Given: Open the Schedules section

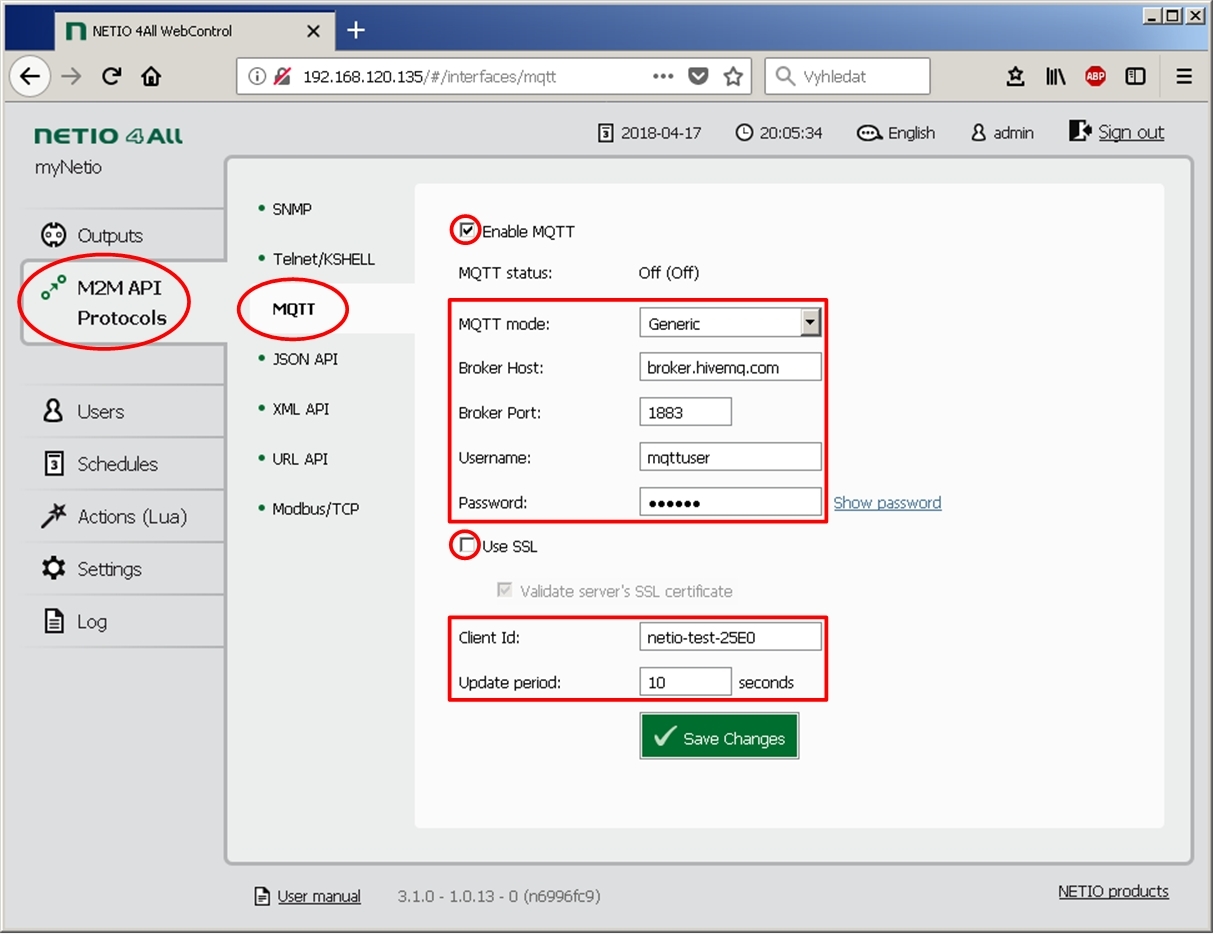Looking at the screenshot, I should (124, 464).
